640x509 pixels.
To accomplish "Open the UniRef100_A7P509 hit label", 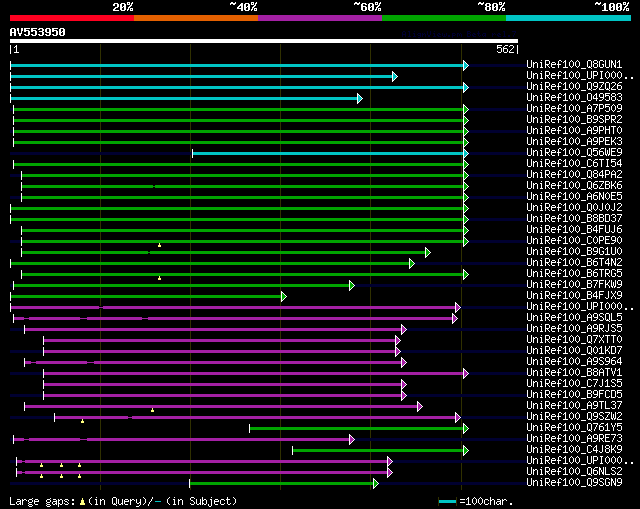I will pos(574,109).
